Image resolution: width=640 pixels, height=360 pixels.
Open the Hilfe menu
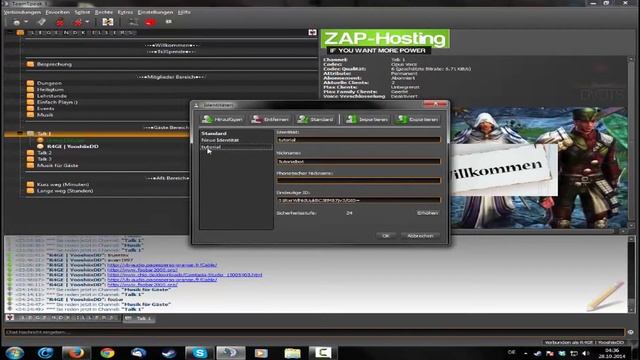(184, 12)
